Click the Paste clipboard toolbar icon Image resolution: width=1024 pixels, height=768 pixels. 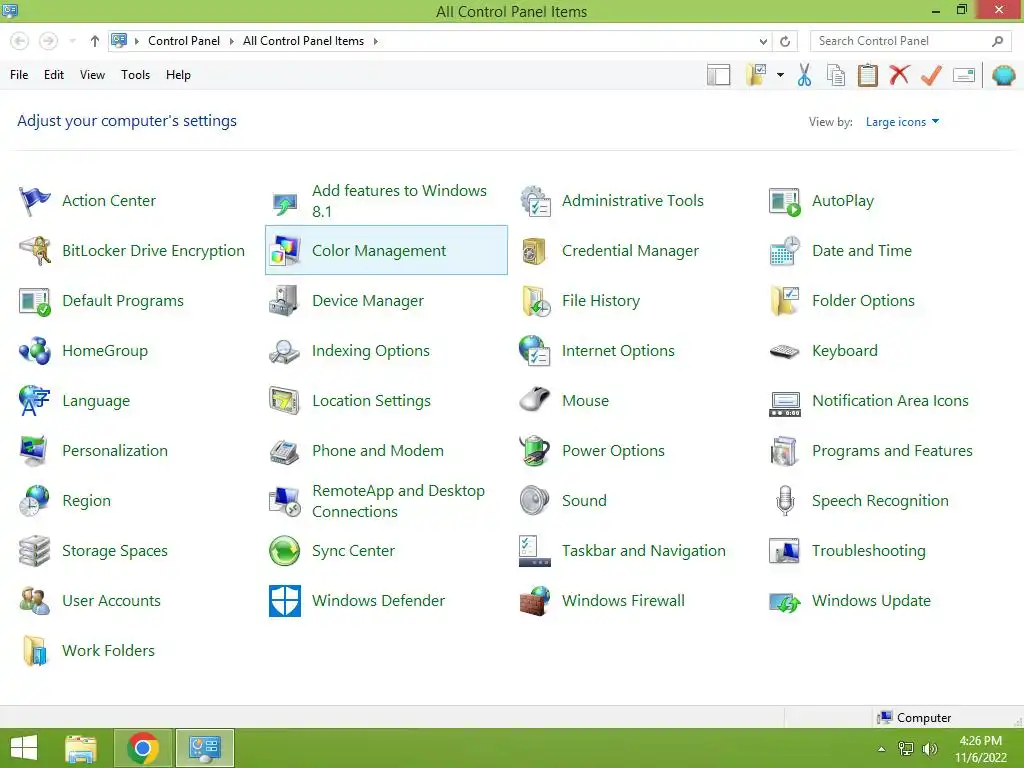(x=867, y=75)
